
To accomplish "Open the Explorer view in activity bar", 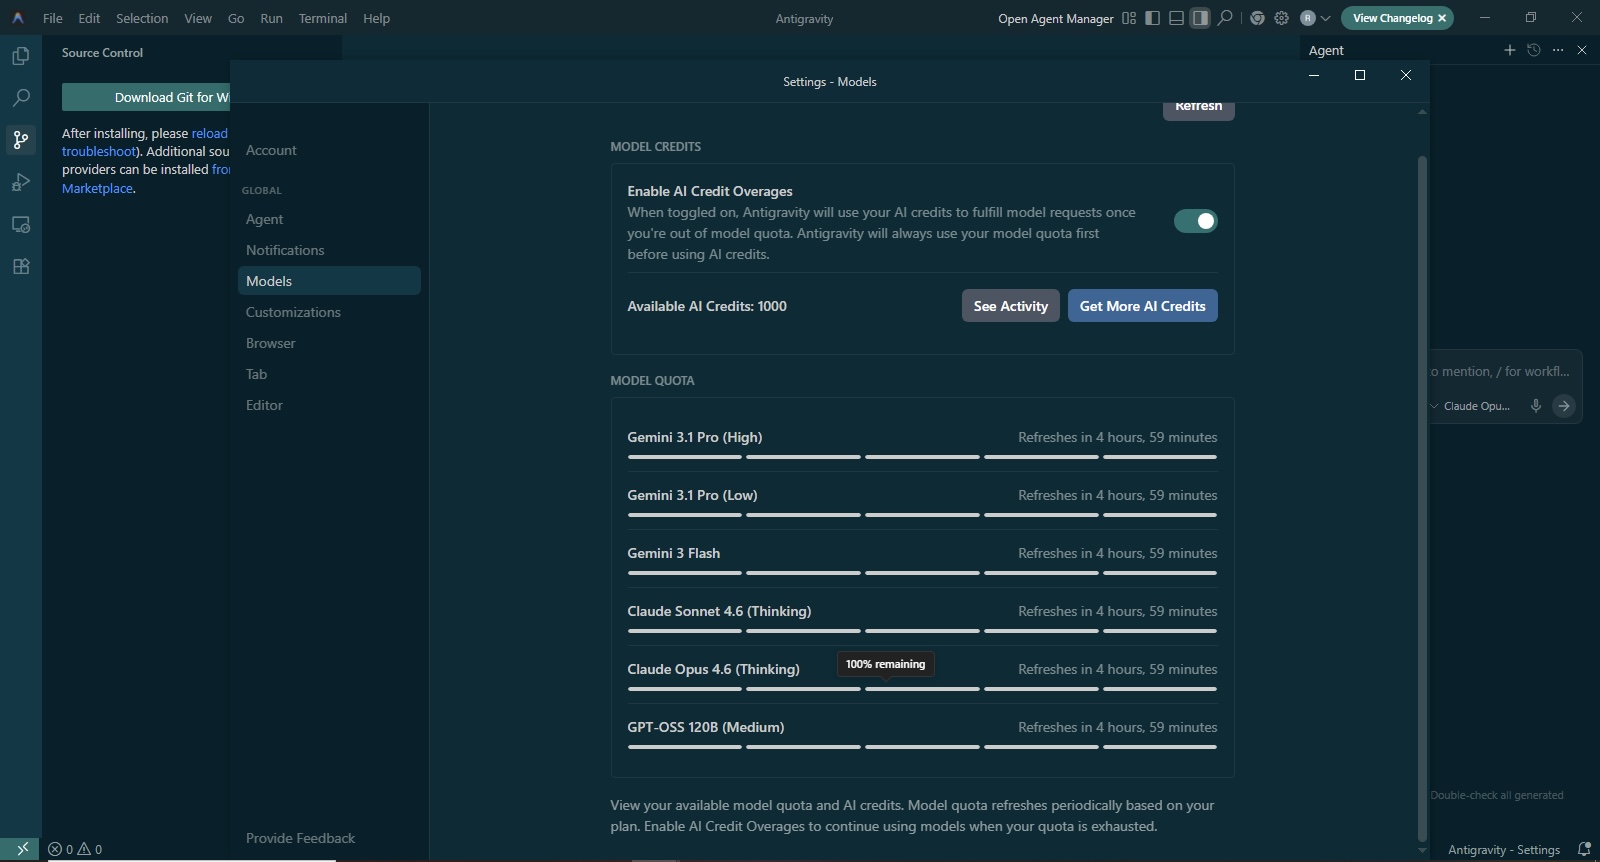I will click(20, 56).
